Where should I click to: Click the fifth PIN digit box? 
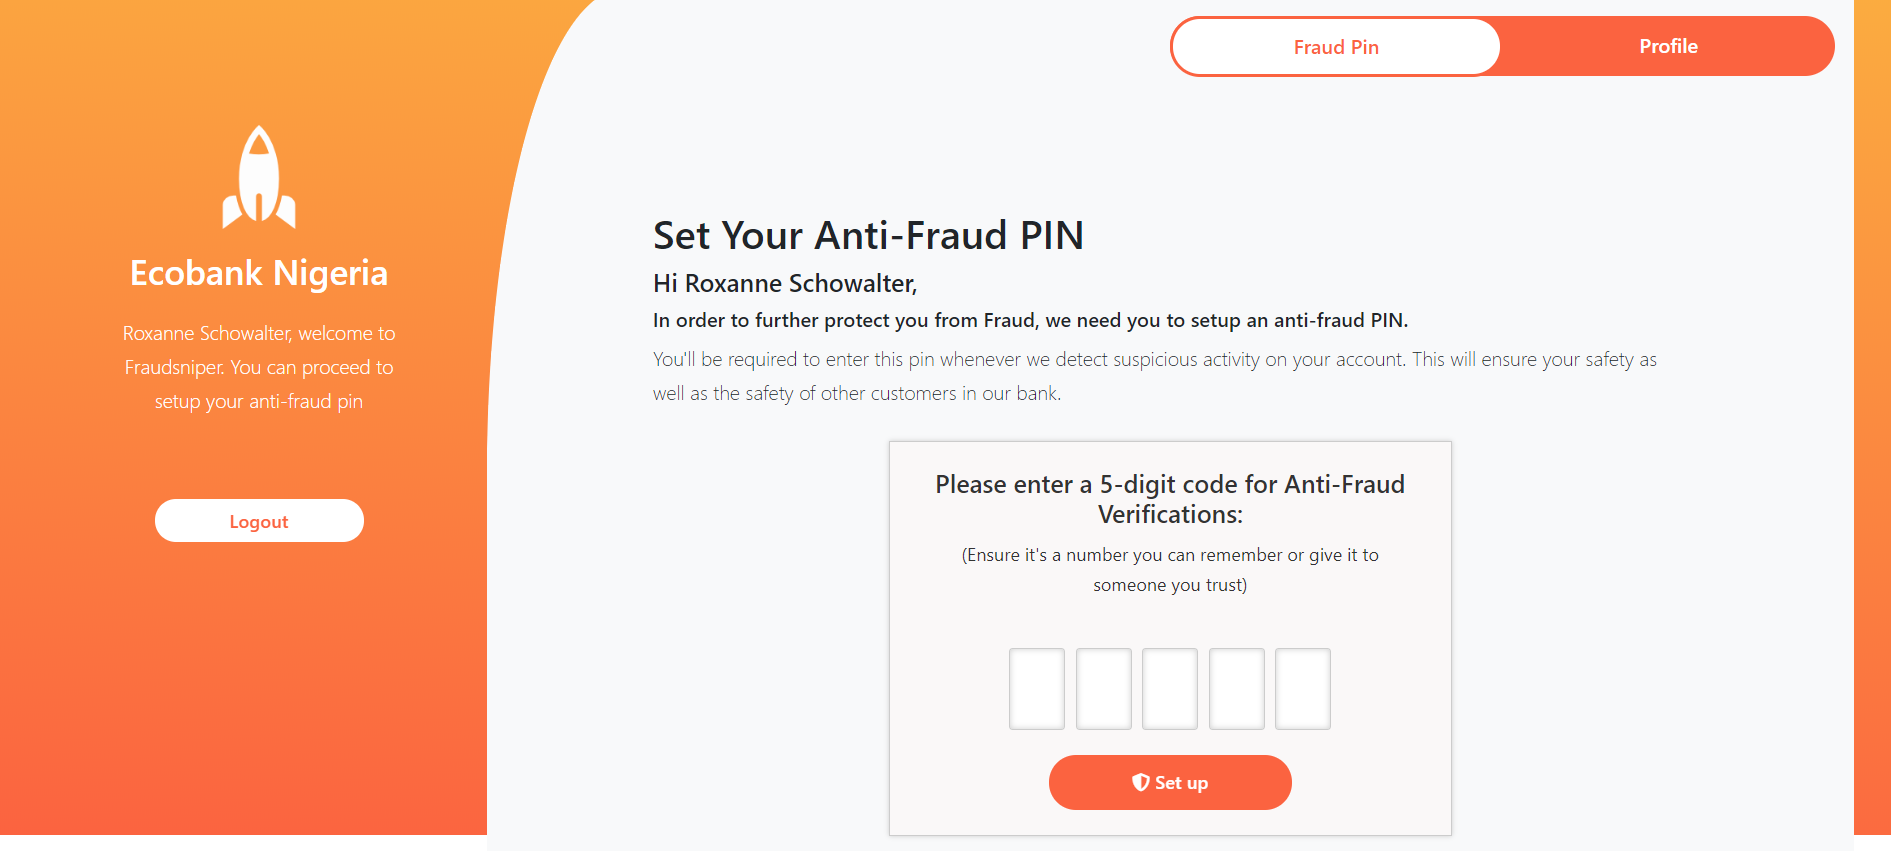coord(1303,688)
